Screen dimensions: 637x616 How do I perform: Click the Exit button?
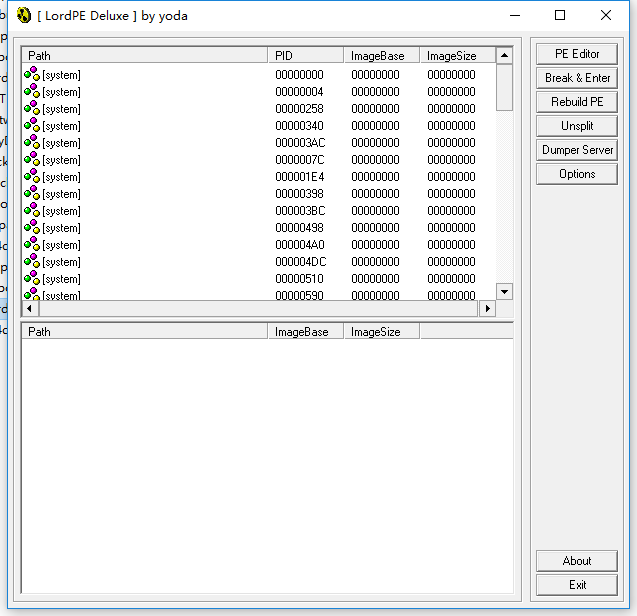tap(577, 585)
